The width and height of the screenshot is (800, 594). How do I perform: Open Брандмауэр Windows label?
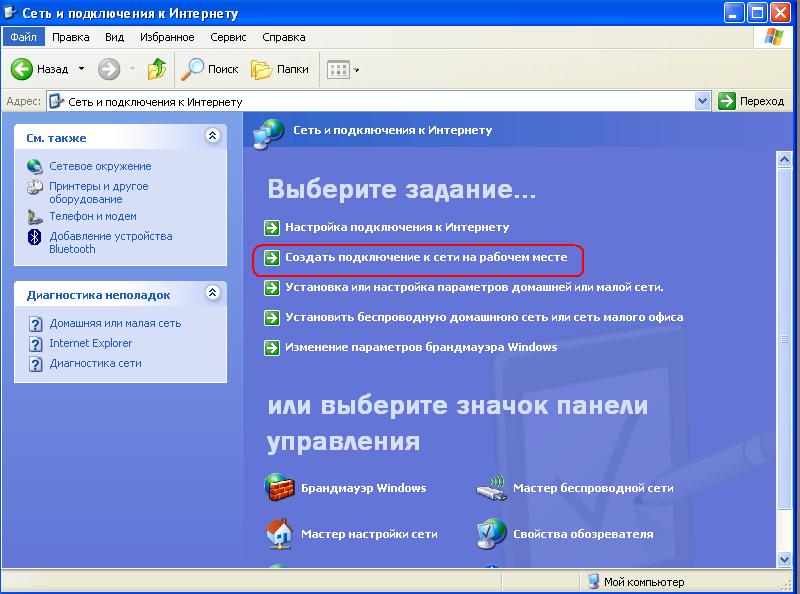pyautogui.click(x=363, y=488)
